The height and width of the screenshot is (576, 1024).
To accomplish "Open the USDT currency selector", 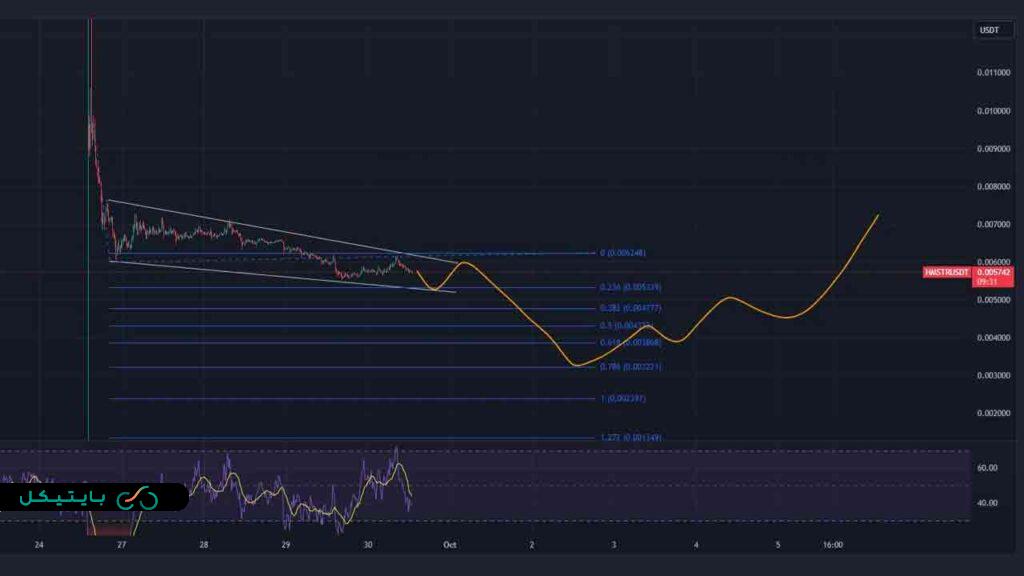I will point(988,30).
